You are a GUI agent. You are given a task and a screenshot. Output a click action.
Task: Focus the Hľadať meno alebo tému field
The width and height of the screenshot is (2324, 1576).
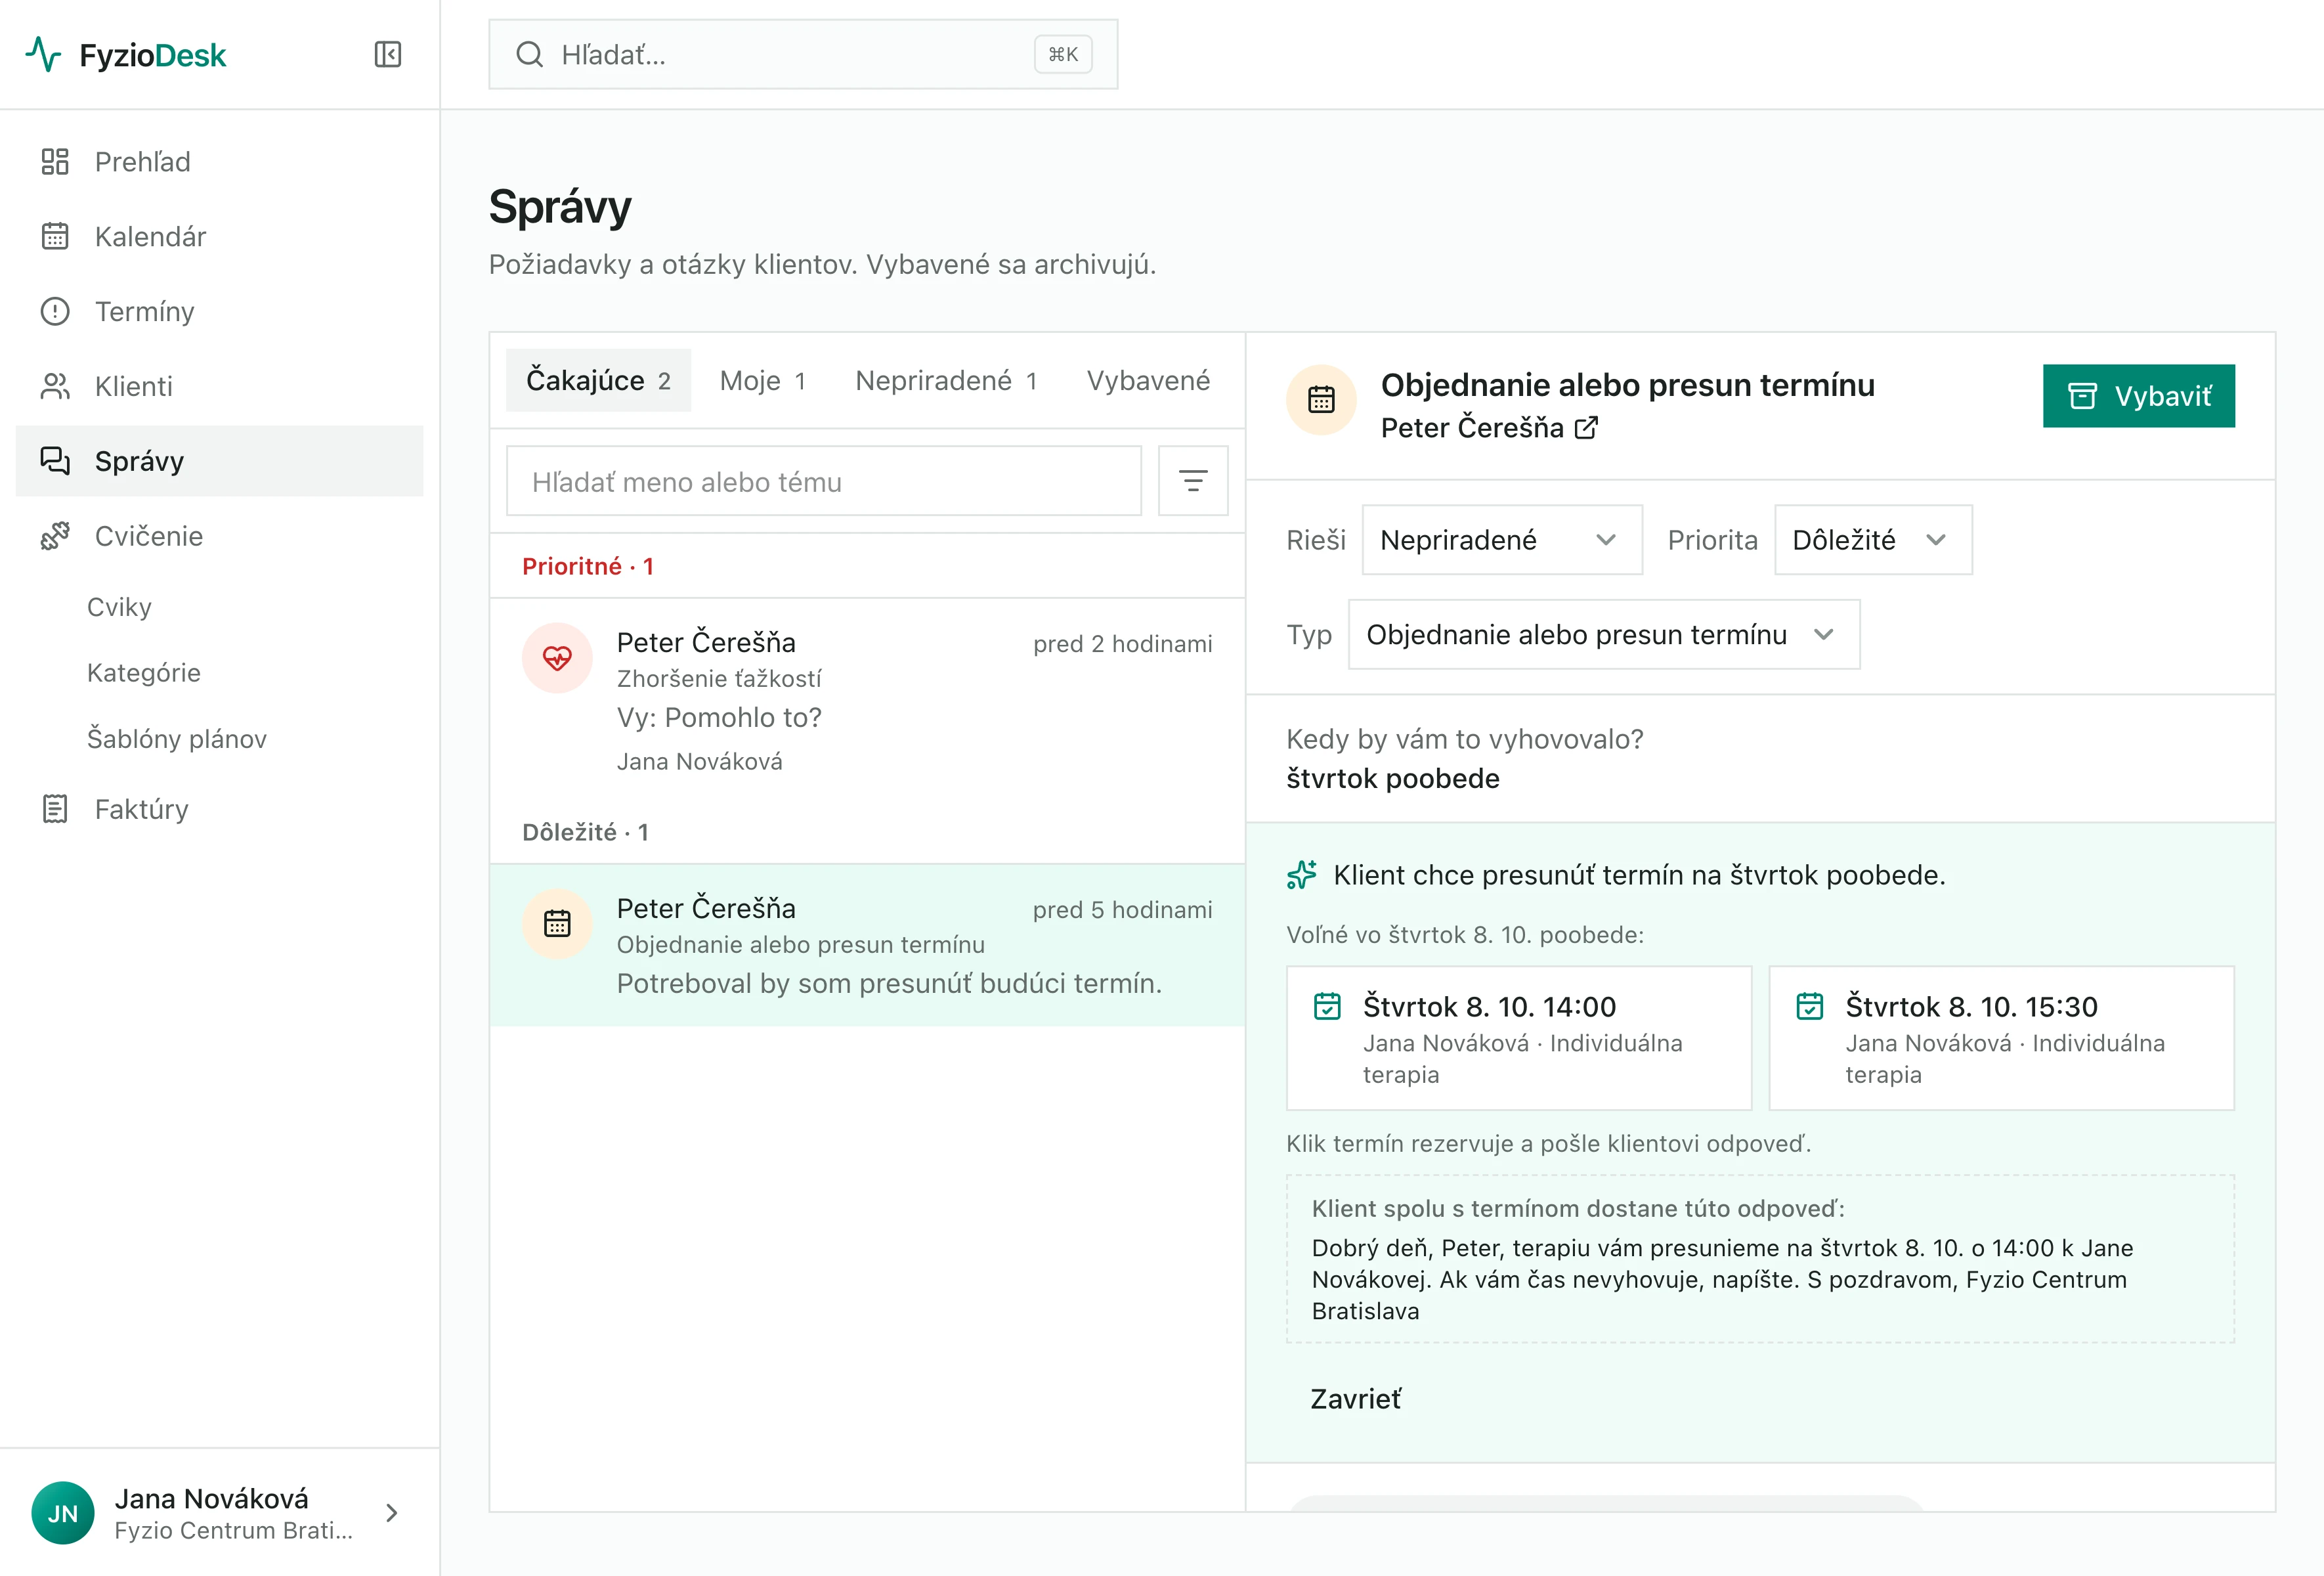(824, 481)
